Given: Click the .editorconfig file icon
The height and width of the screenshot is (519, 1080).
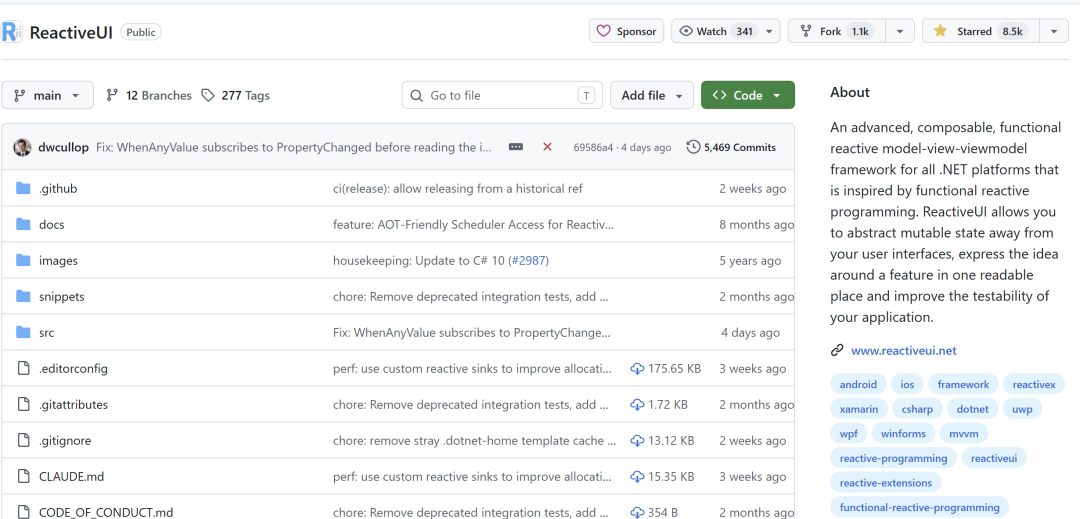Looking at the screenshot, I should pos(24,369).
